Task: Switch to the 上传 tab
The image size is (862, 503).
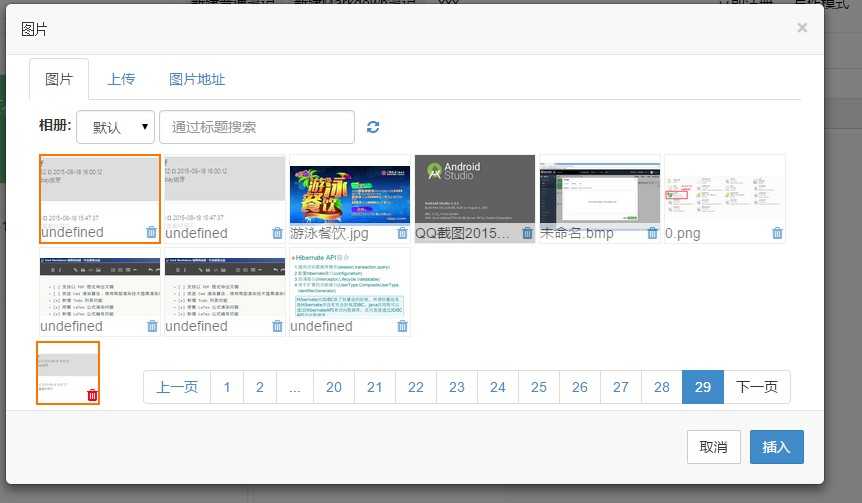Action: 121,79
